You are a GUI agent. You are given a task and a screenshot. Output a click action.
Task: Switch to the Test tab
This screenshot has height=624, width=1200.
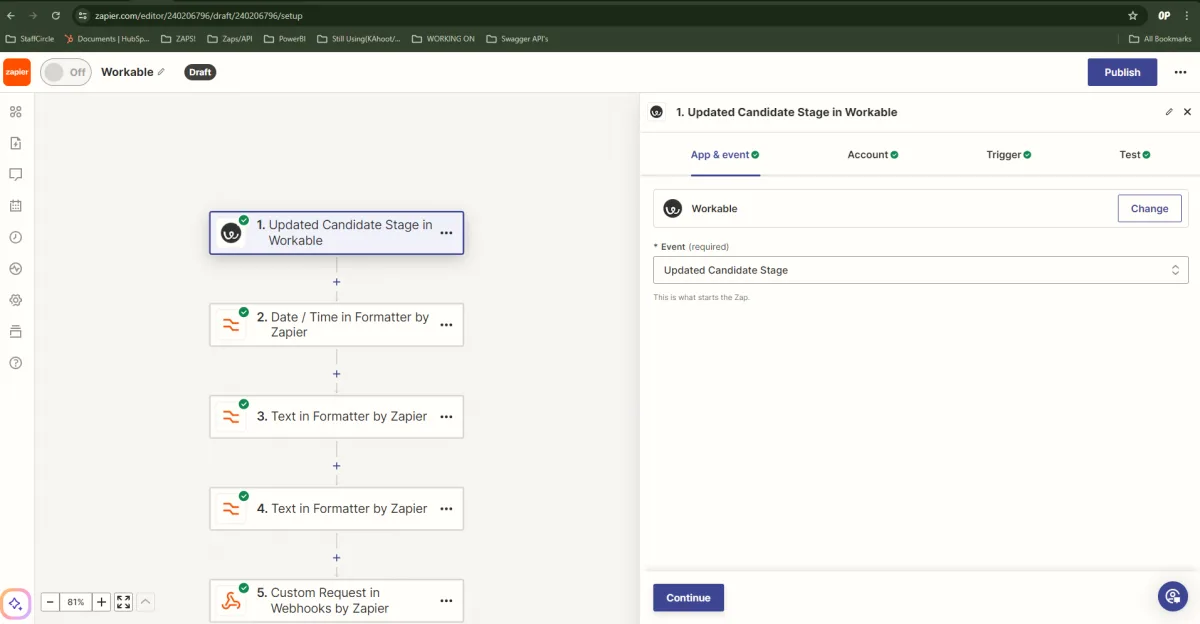[x=1135, y=155]
